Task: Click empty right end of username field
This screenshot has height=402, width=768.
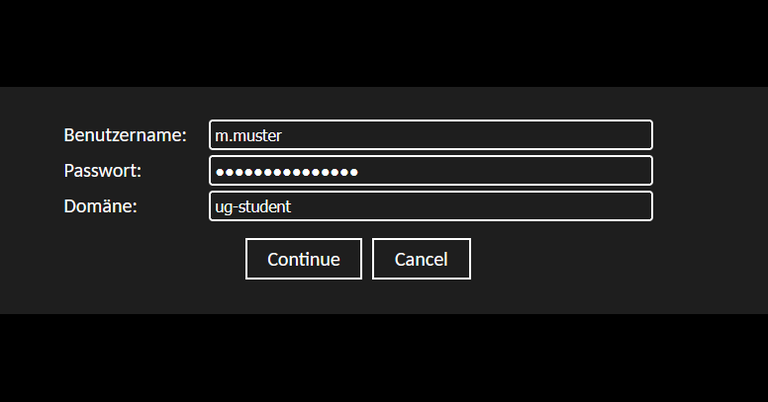Action: (600, 135)
